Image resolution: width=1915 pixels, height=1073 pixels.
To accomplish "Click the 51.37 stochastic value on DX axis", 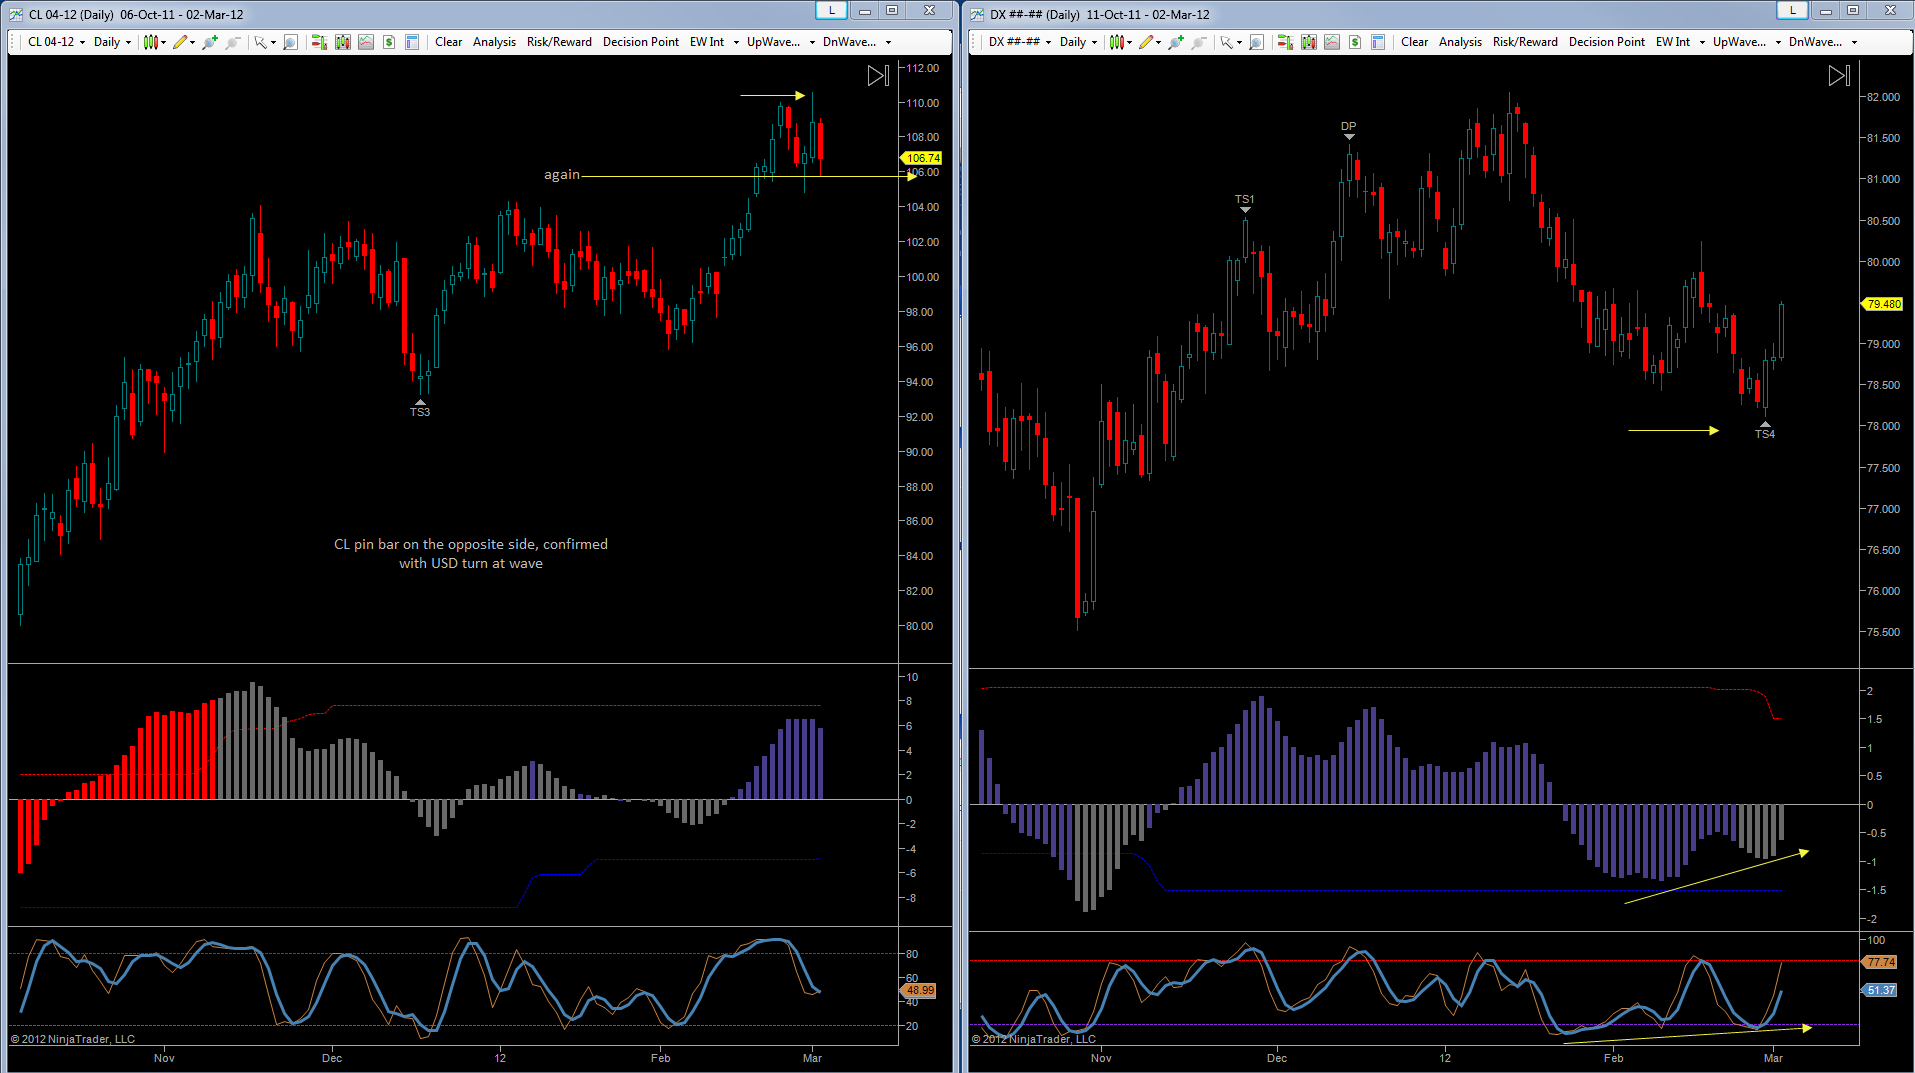I will coord(1880,990).
